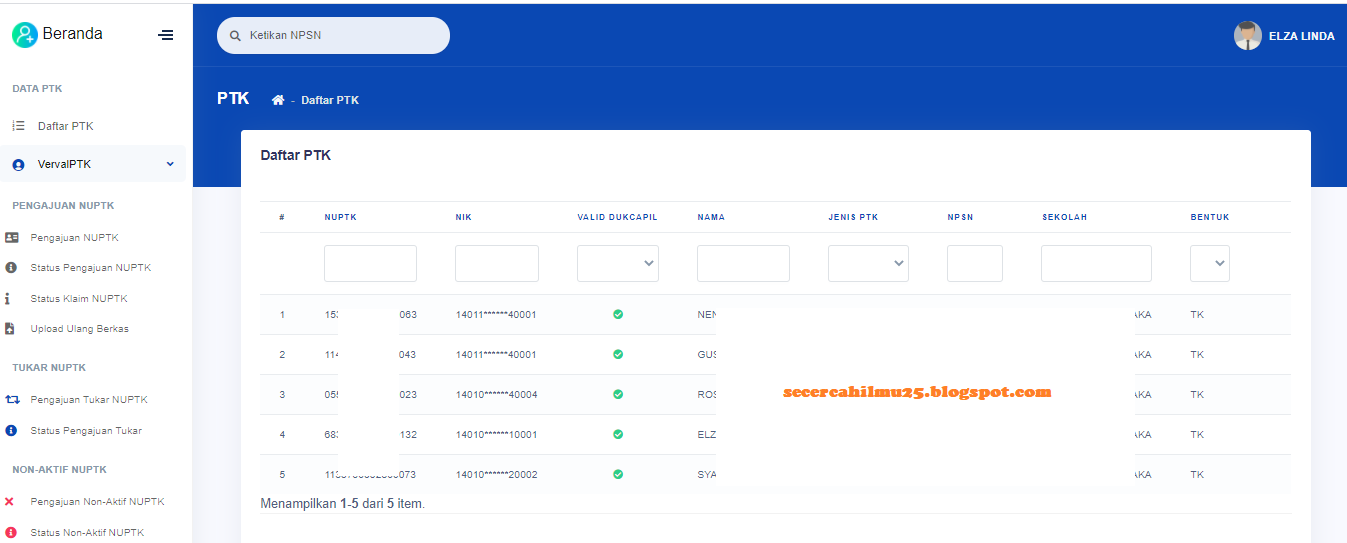Open the Jenis PTK filter dropdown
This screenshot has height=543, width=1347.
(x=868, y=263)
